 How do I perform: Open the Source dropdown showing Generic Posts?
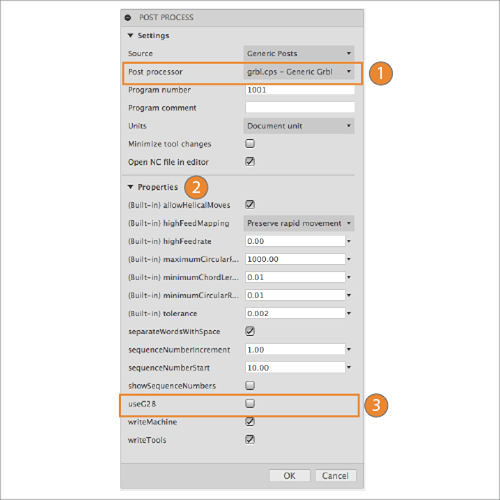point(299,53)
